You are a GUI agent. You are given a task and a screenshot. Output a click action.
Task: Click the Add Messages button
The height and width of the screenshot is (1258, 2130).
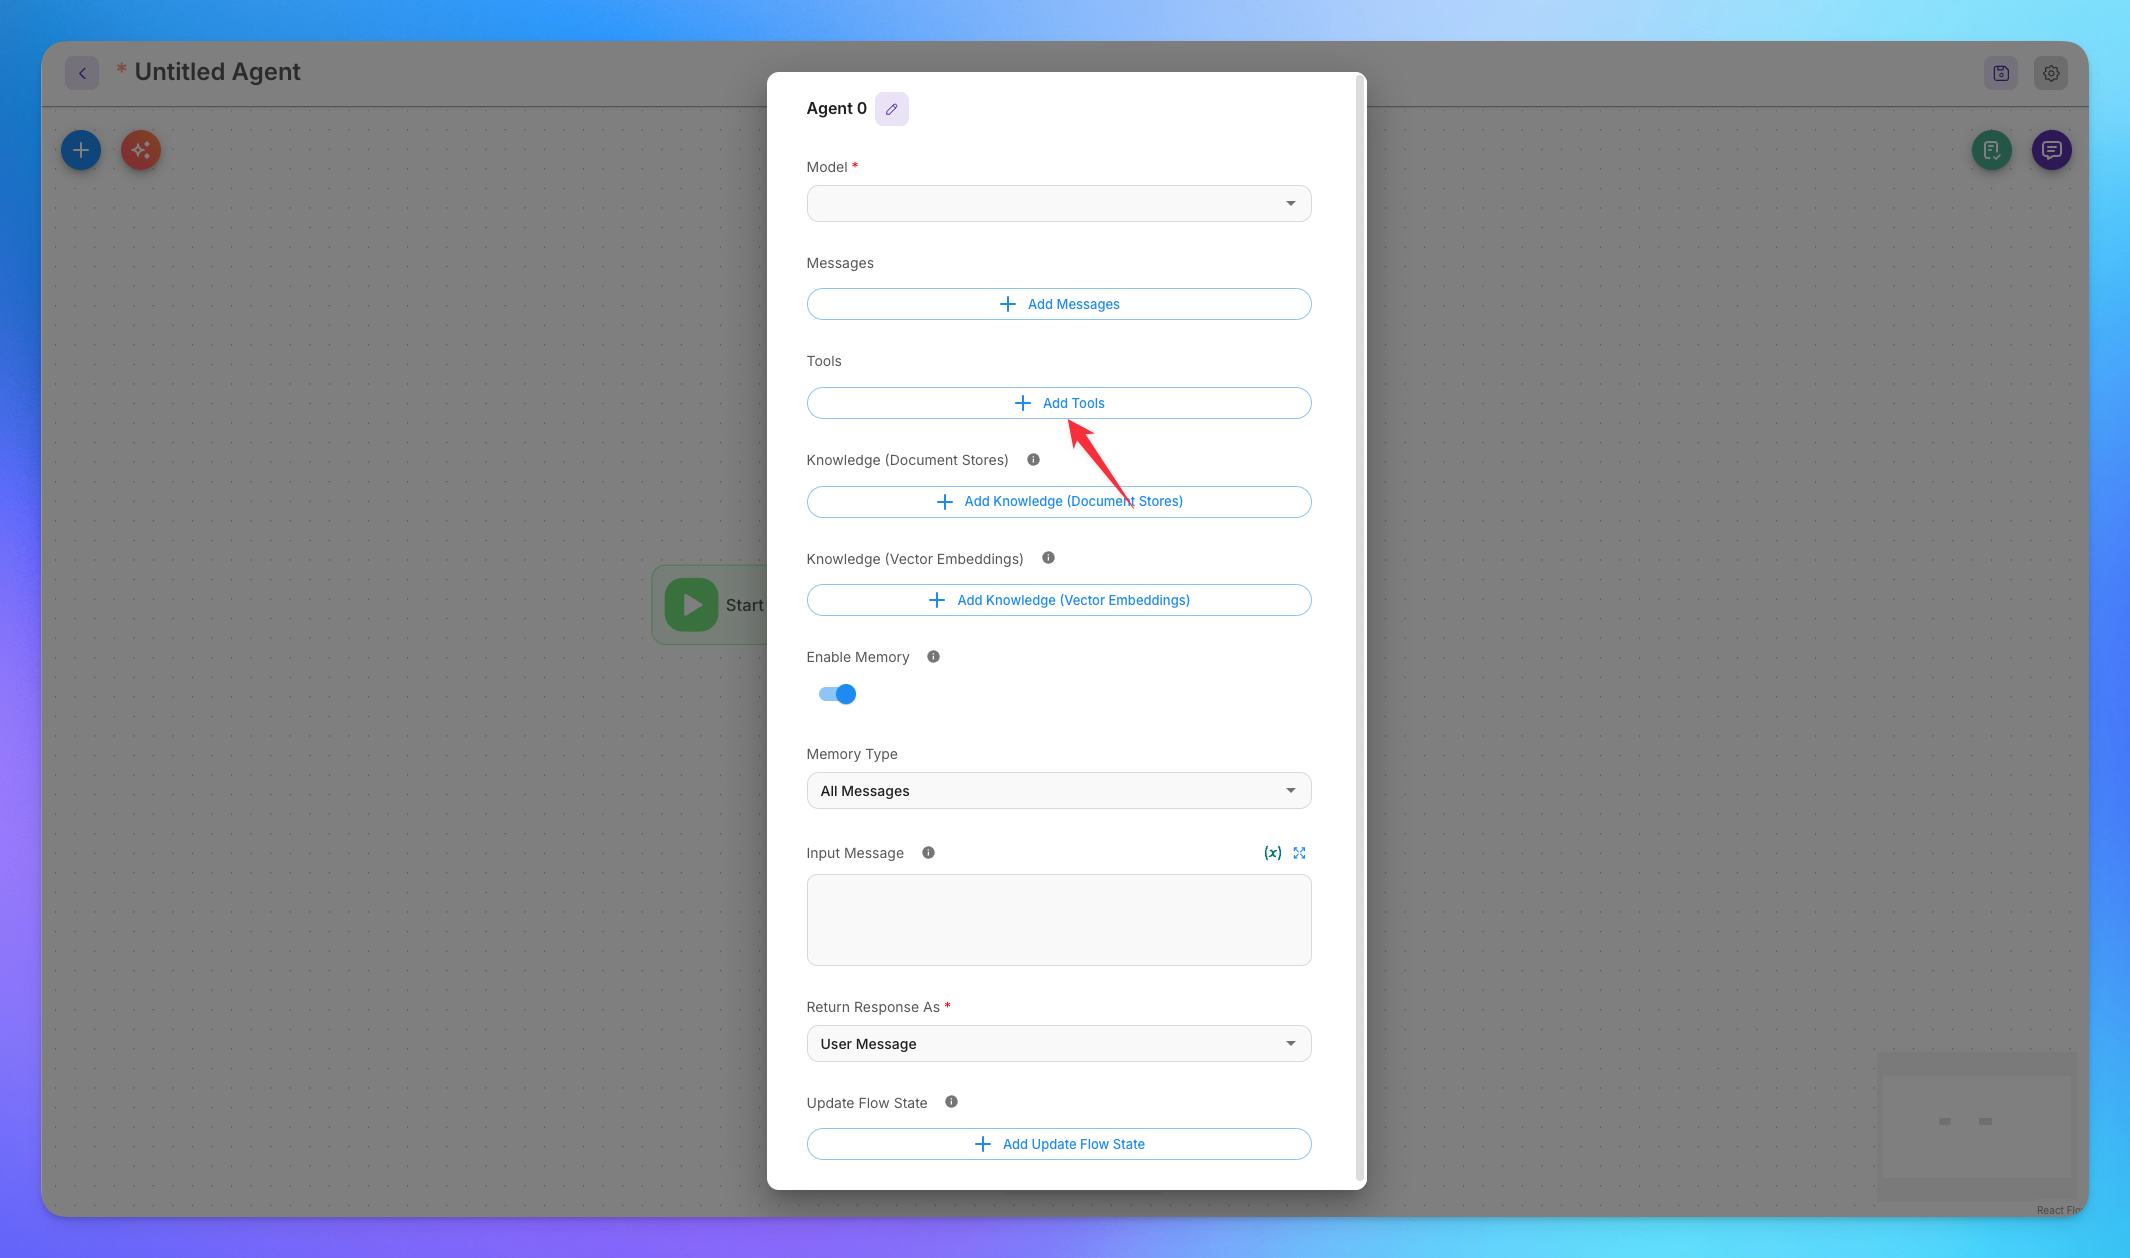[x=1058, y=304]
